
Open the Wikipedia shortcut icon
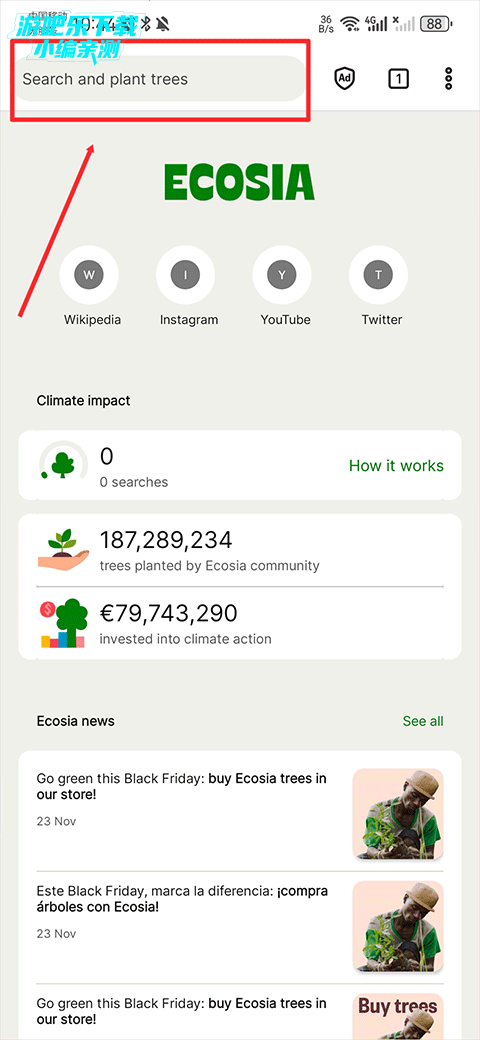coord(90,275)
